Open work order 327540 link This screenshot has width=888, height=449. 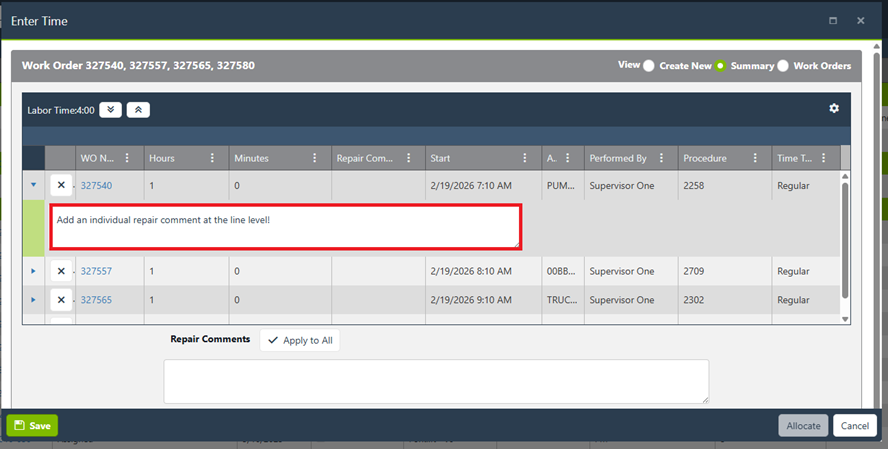pyautogui.click(x=96, y=186)
